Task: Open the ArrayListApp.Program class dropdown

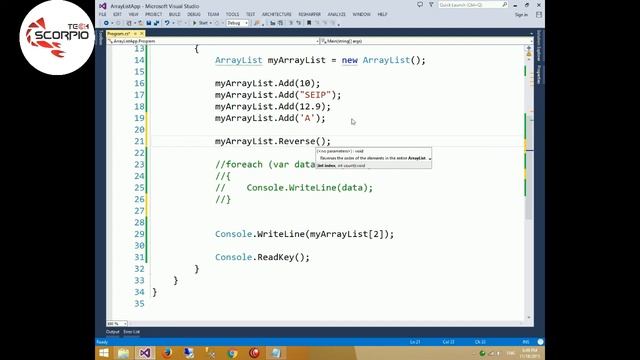Action: point(213,41)
